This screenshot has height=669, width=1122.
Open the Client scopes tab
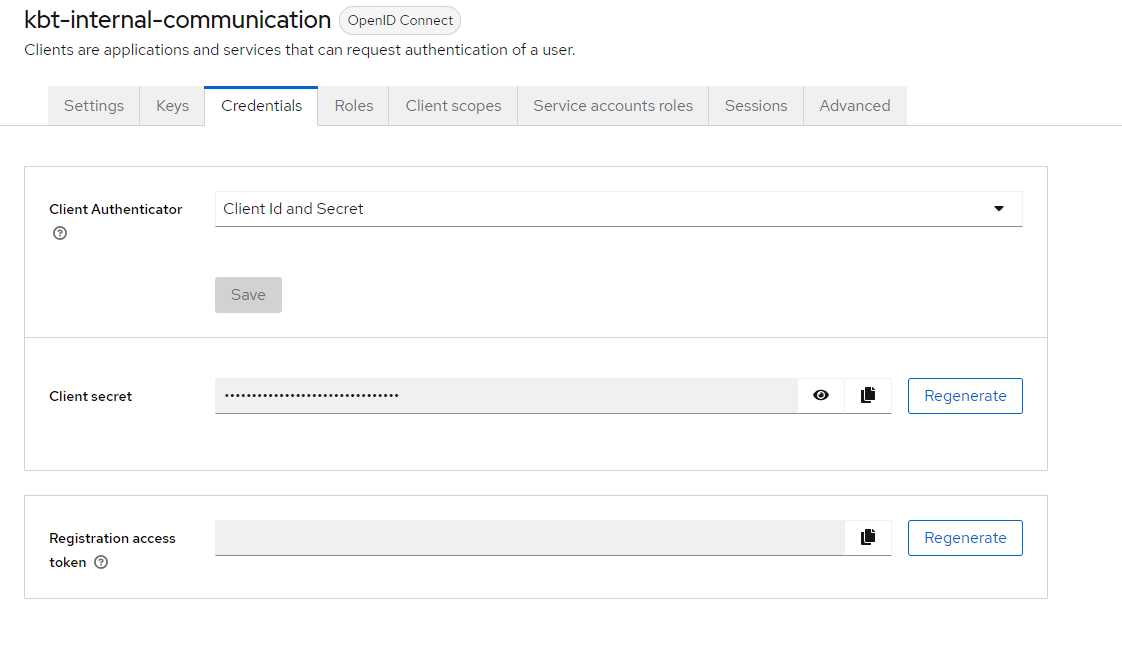click(x=454, y=106)
